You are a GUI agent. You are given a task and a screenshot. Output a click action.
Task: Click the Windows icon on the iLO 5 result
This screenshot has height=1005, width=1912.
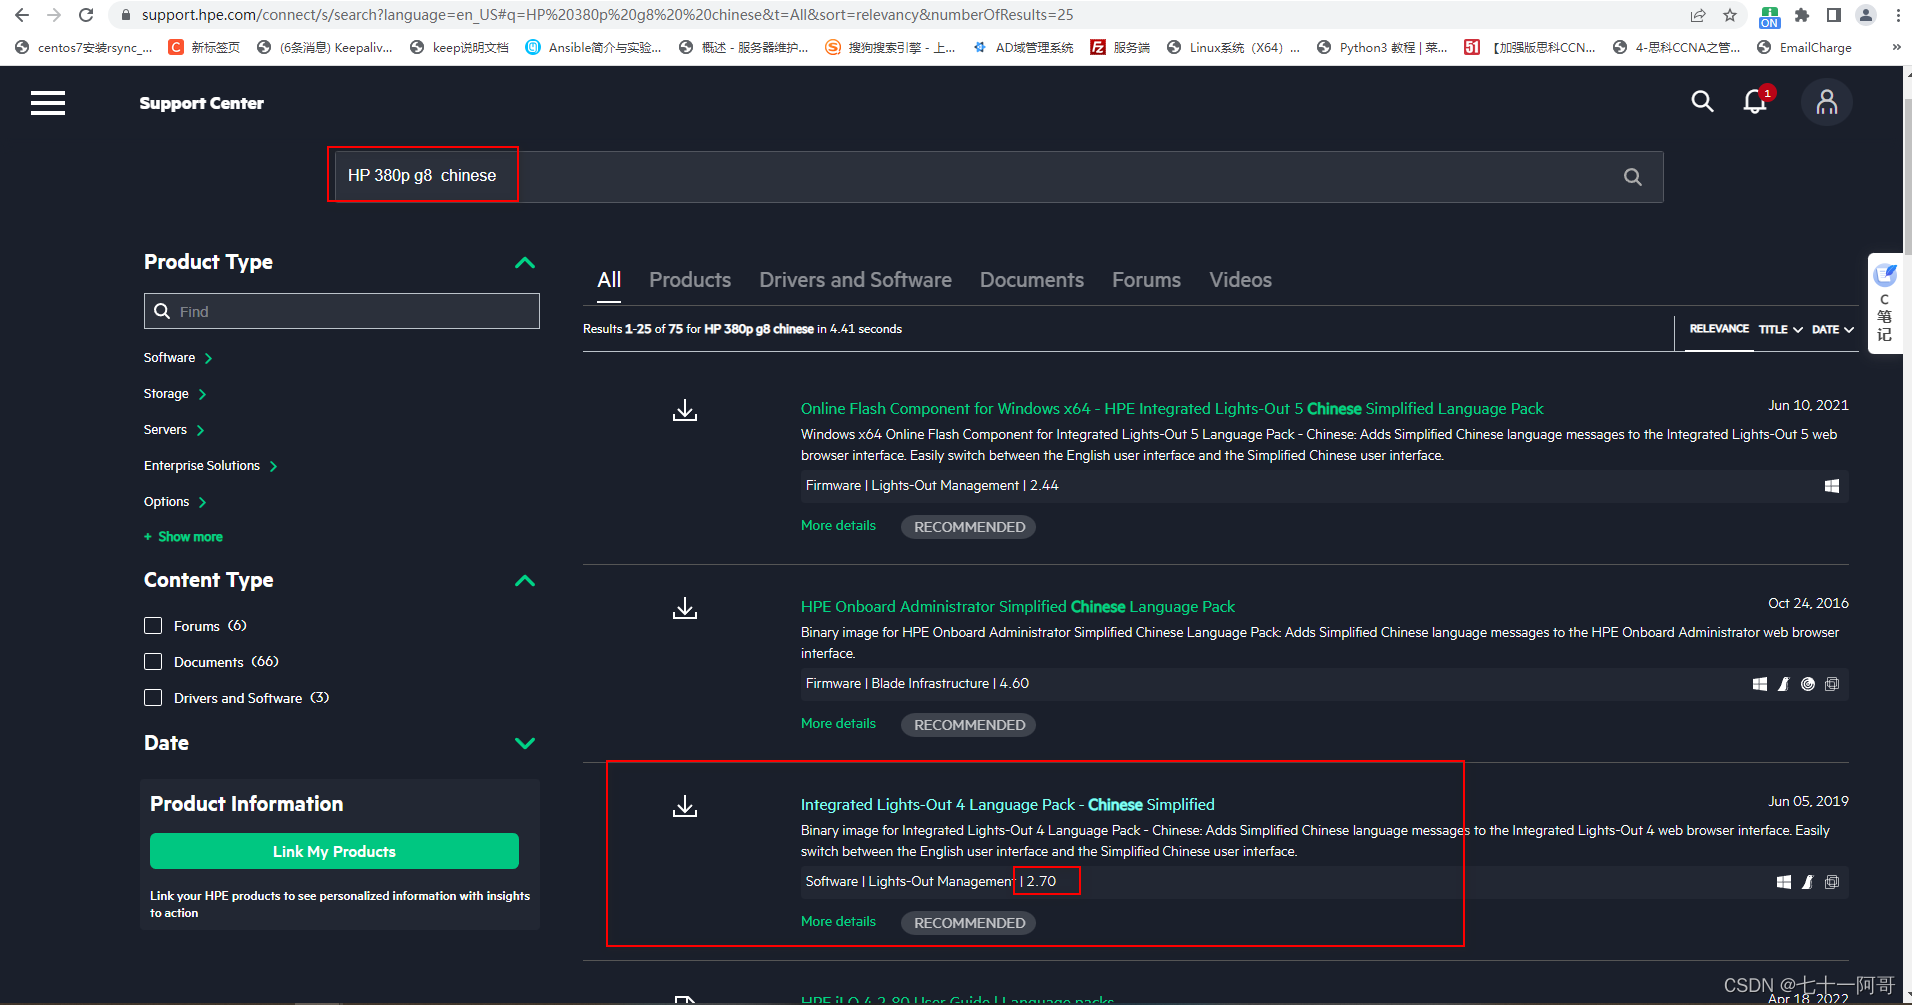(1832, 486)
